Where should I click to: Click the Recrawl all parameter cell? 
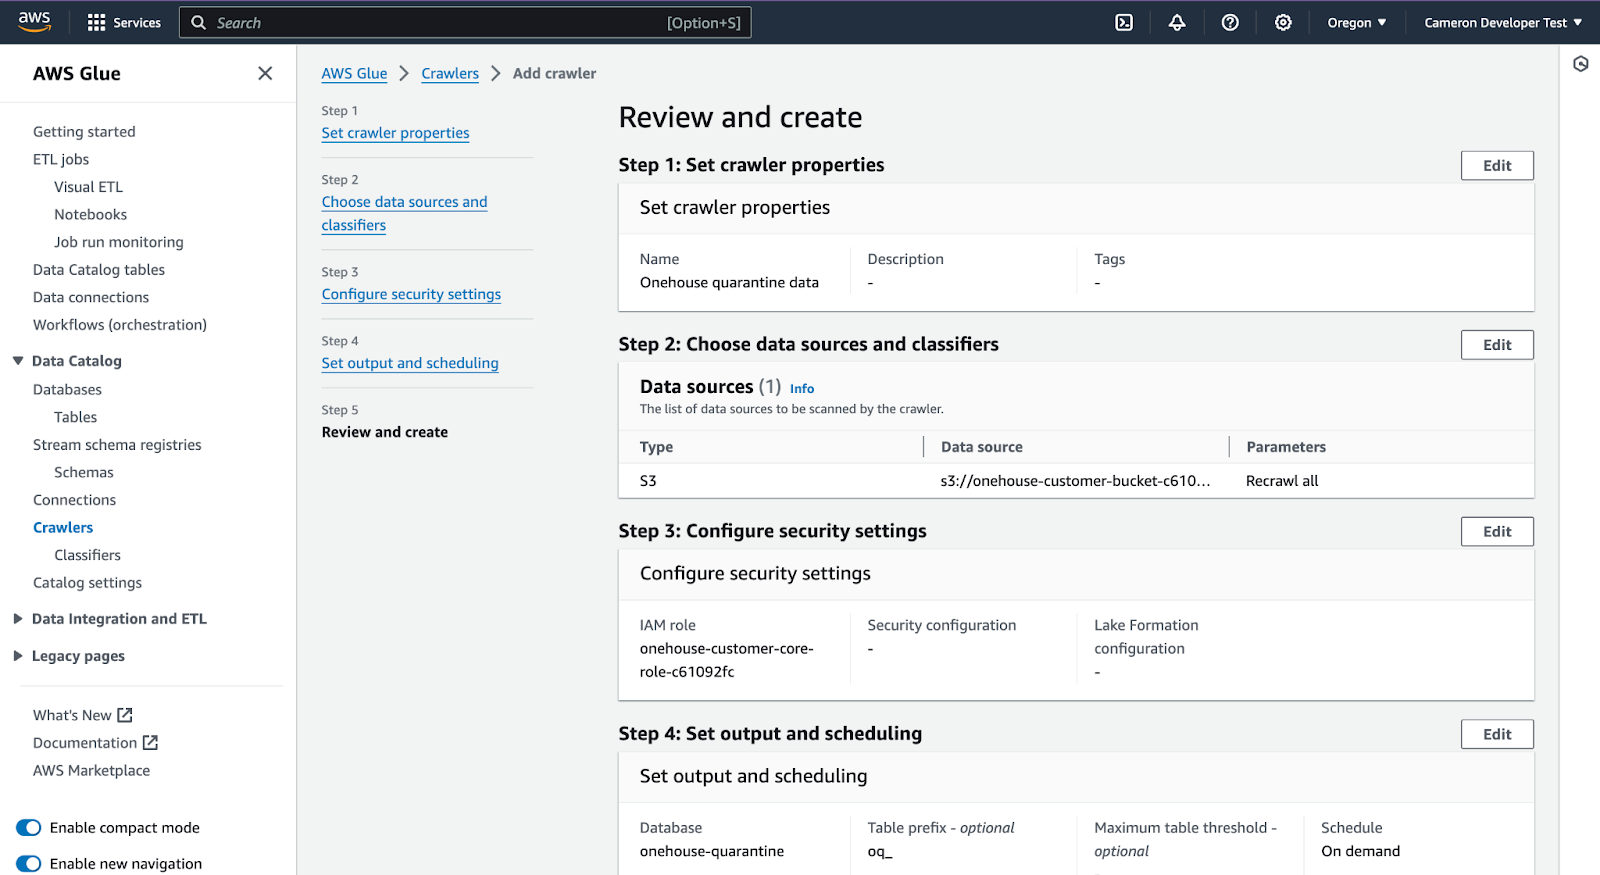tap(1282, 481)
